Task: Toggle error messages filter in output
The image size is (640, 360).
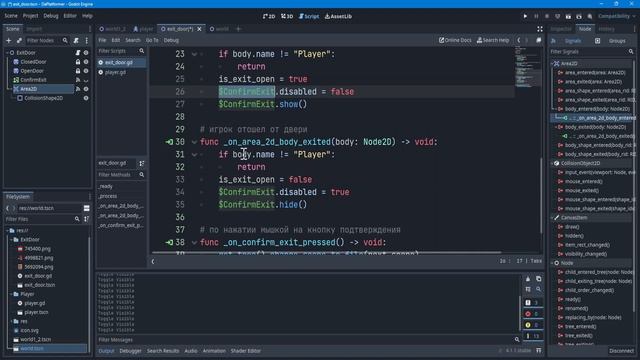Action: (532, 314)
